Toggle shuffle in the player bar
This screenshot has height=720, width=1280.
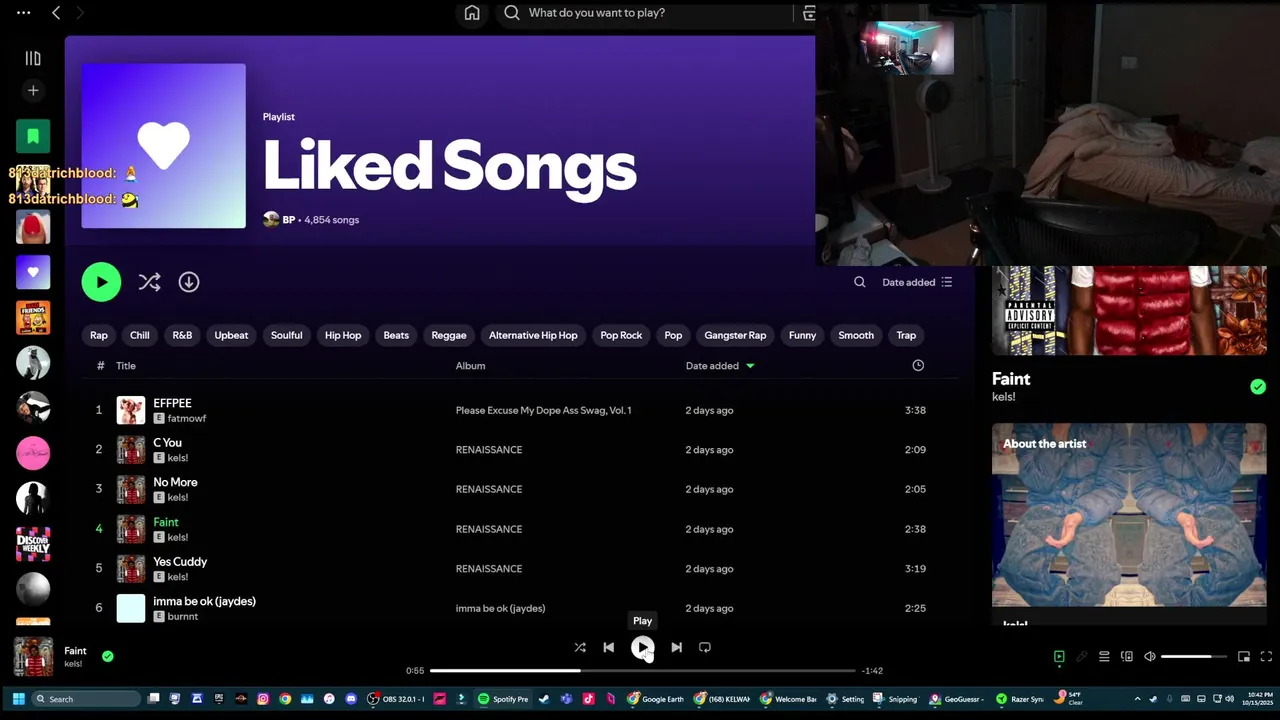click(580, 648)
